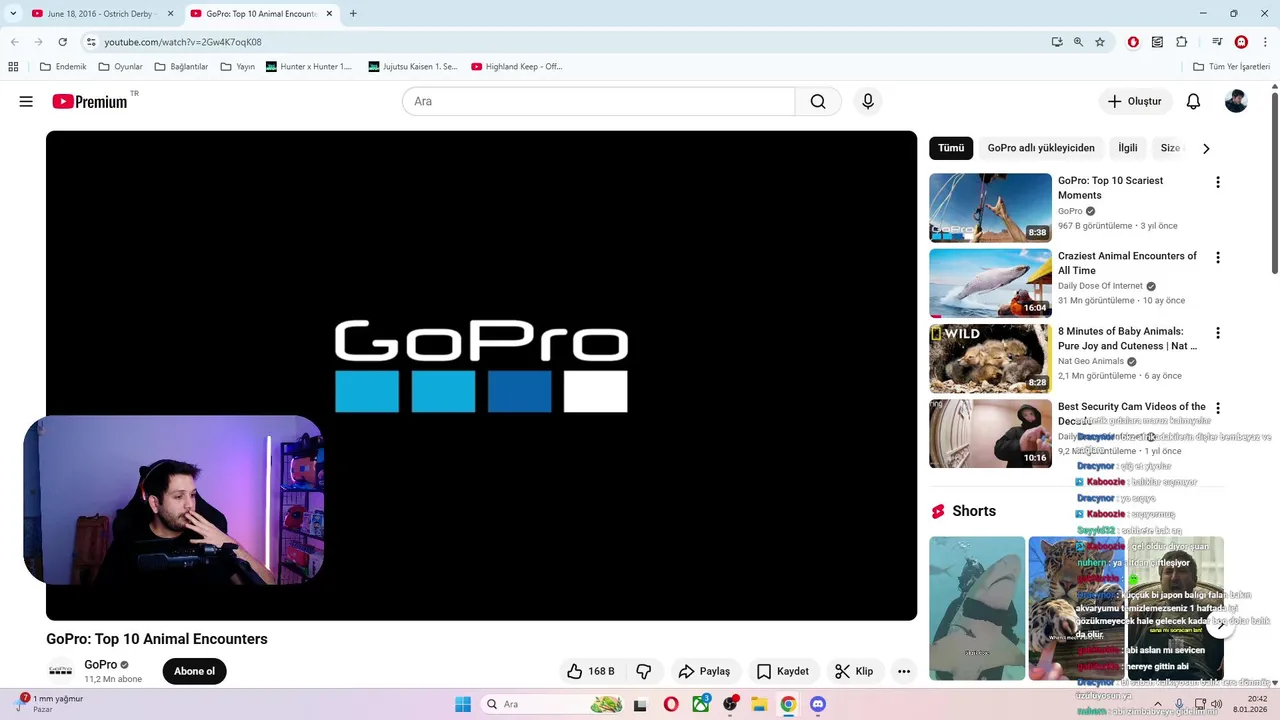Open the Endemik bookmarks folder
This screenshot has width=1280, height=720.
[x=63, y=67]
